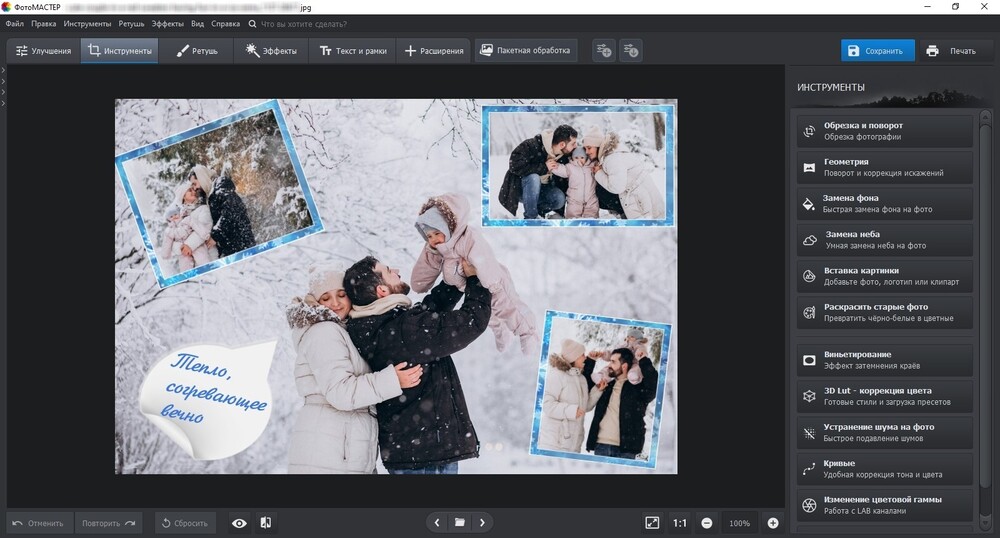The width and height of the screenshot is (1000, 538).
Task: Click the open folder icon below canvas
Action: pos(460,522)
